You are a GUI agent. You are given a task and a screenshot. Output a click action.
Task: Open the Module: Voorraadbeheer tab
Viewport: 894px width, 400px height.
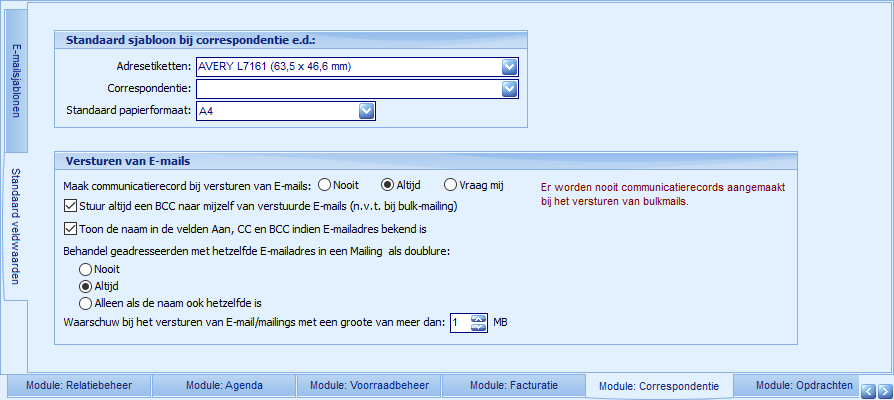point(369,386)
